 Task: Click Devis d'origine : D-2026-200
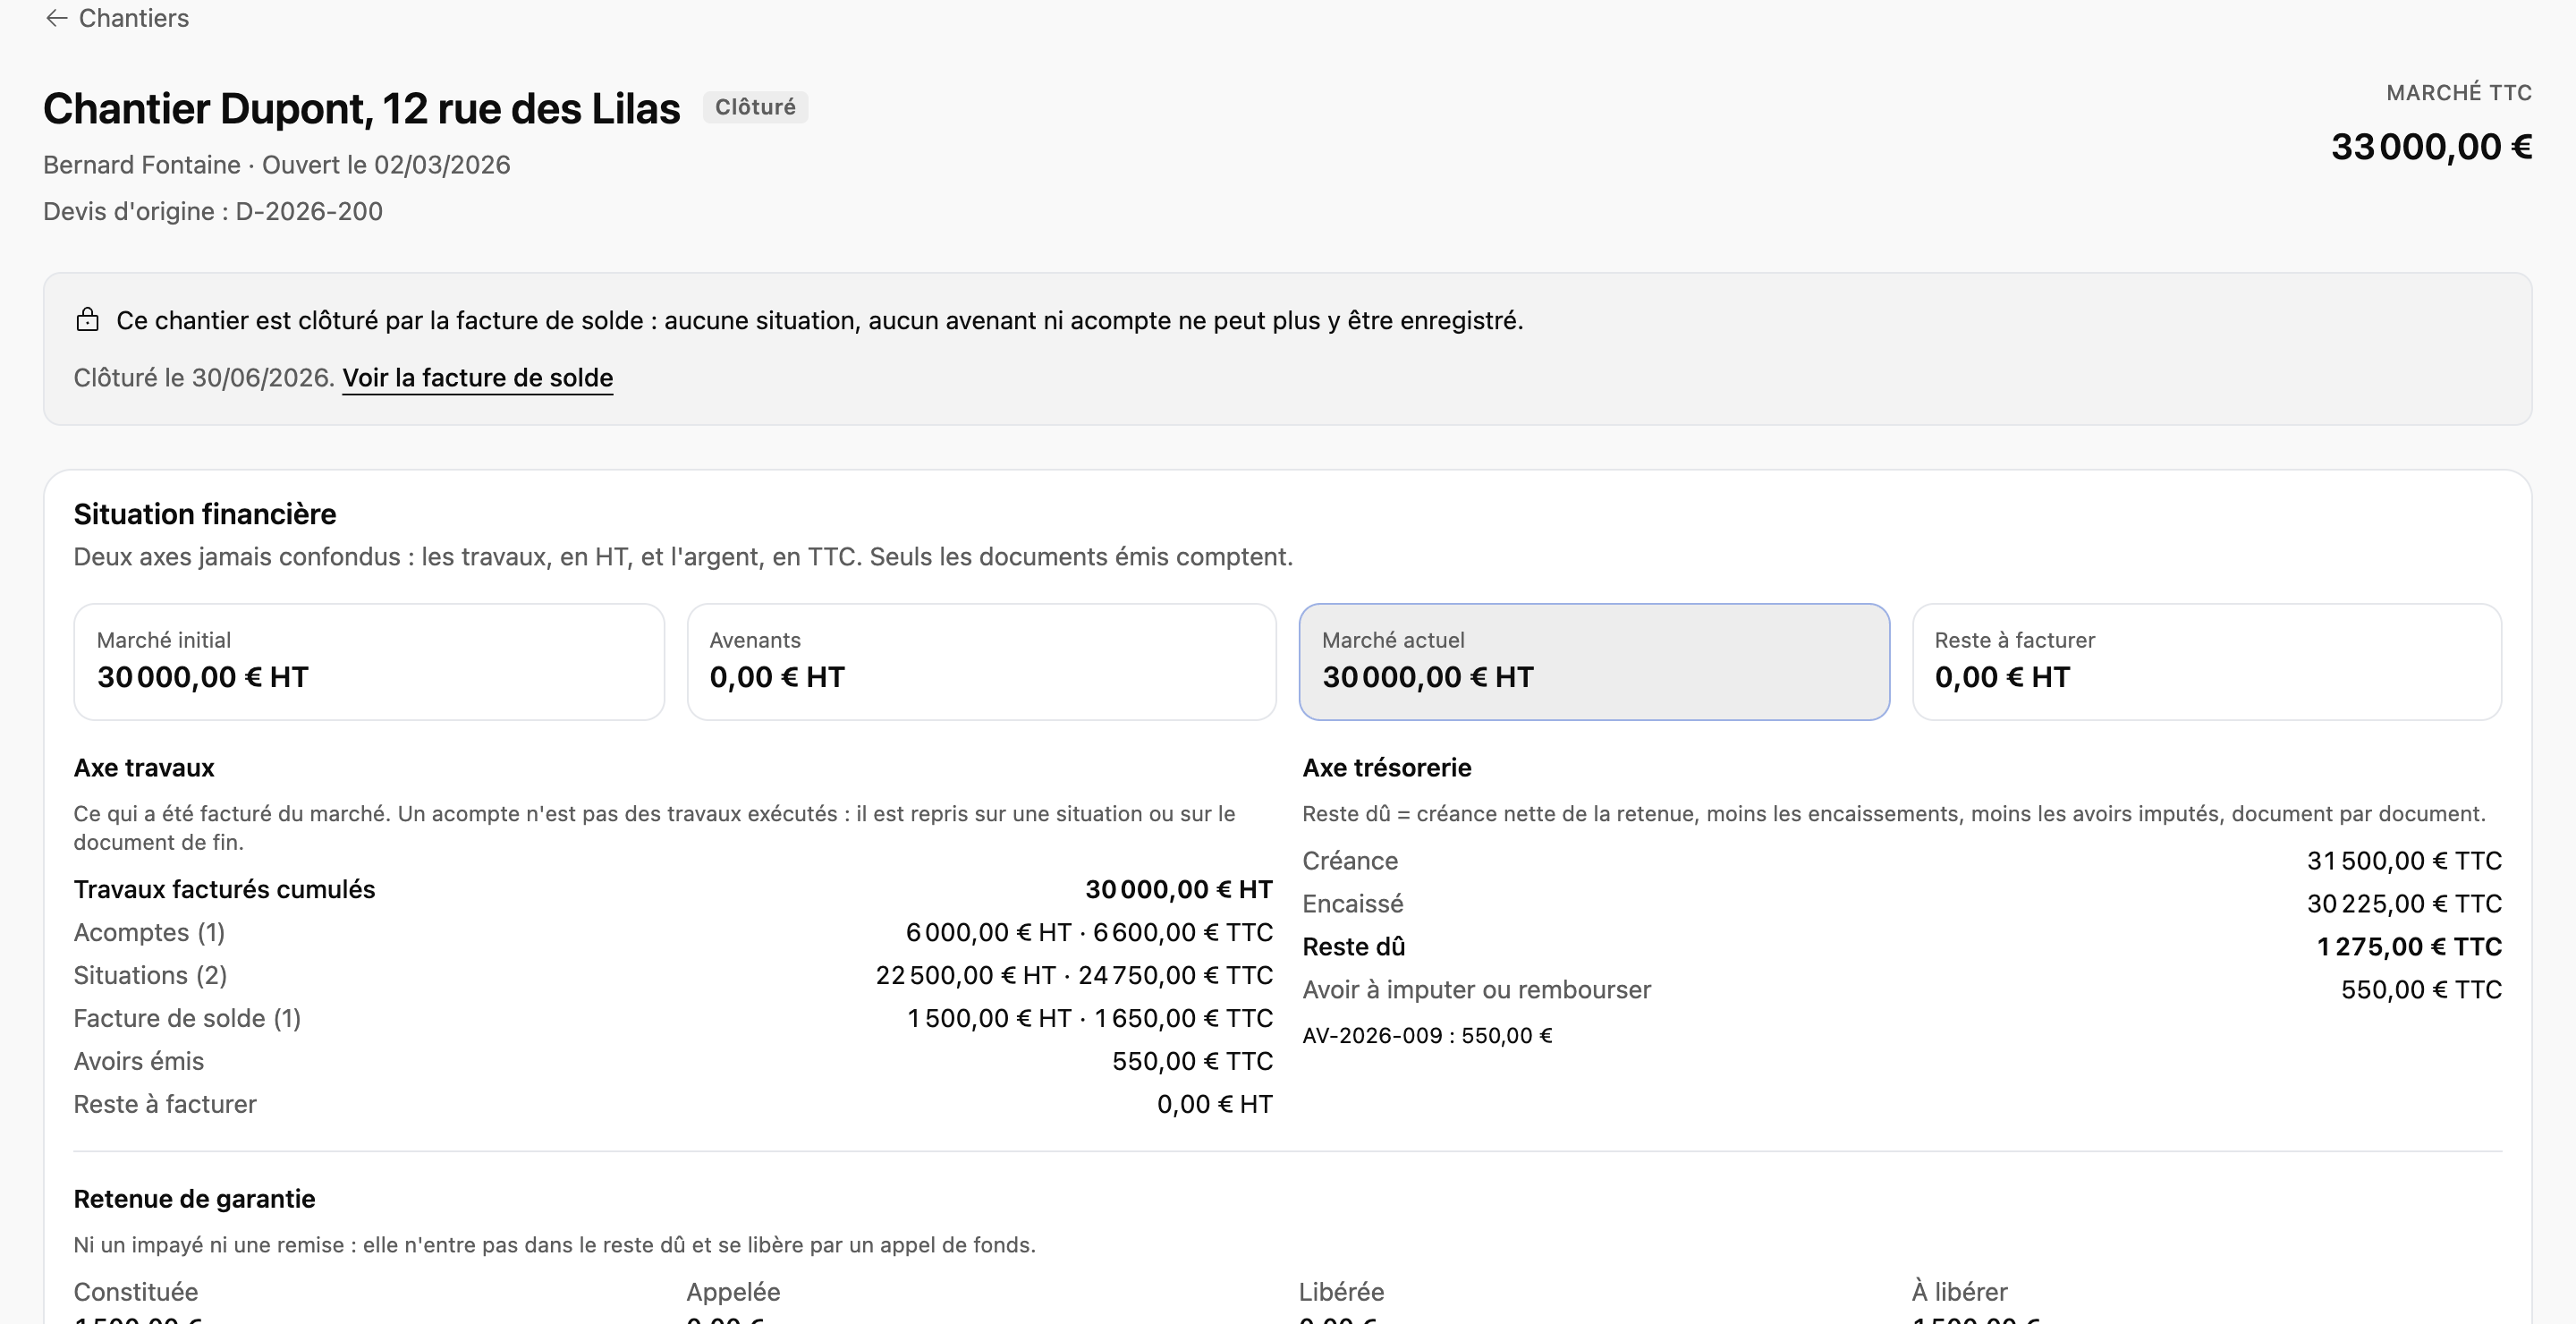tap(213, 211)
